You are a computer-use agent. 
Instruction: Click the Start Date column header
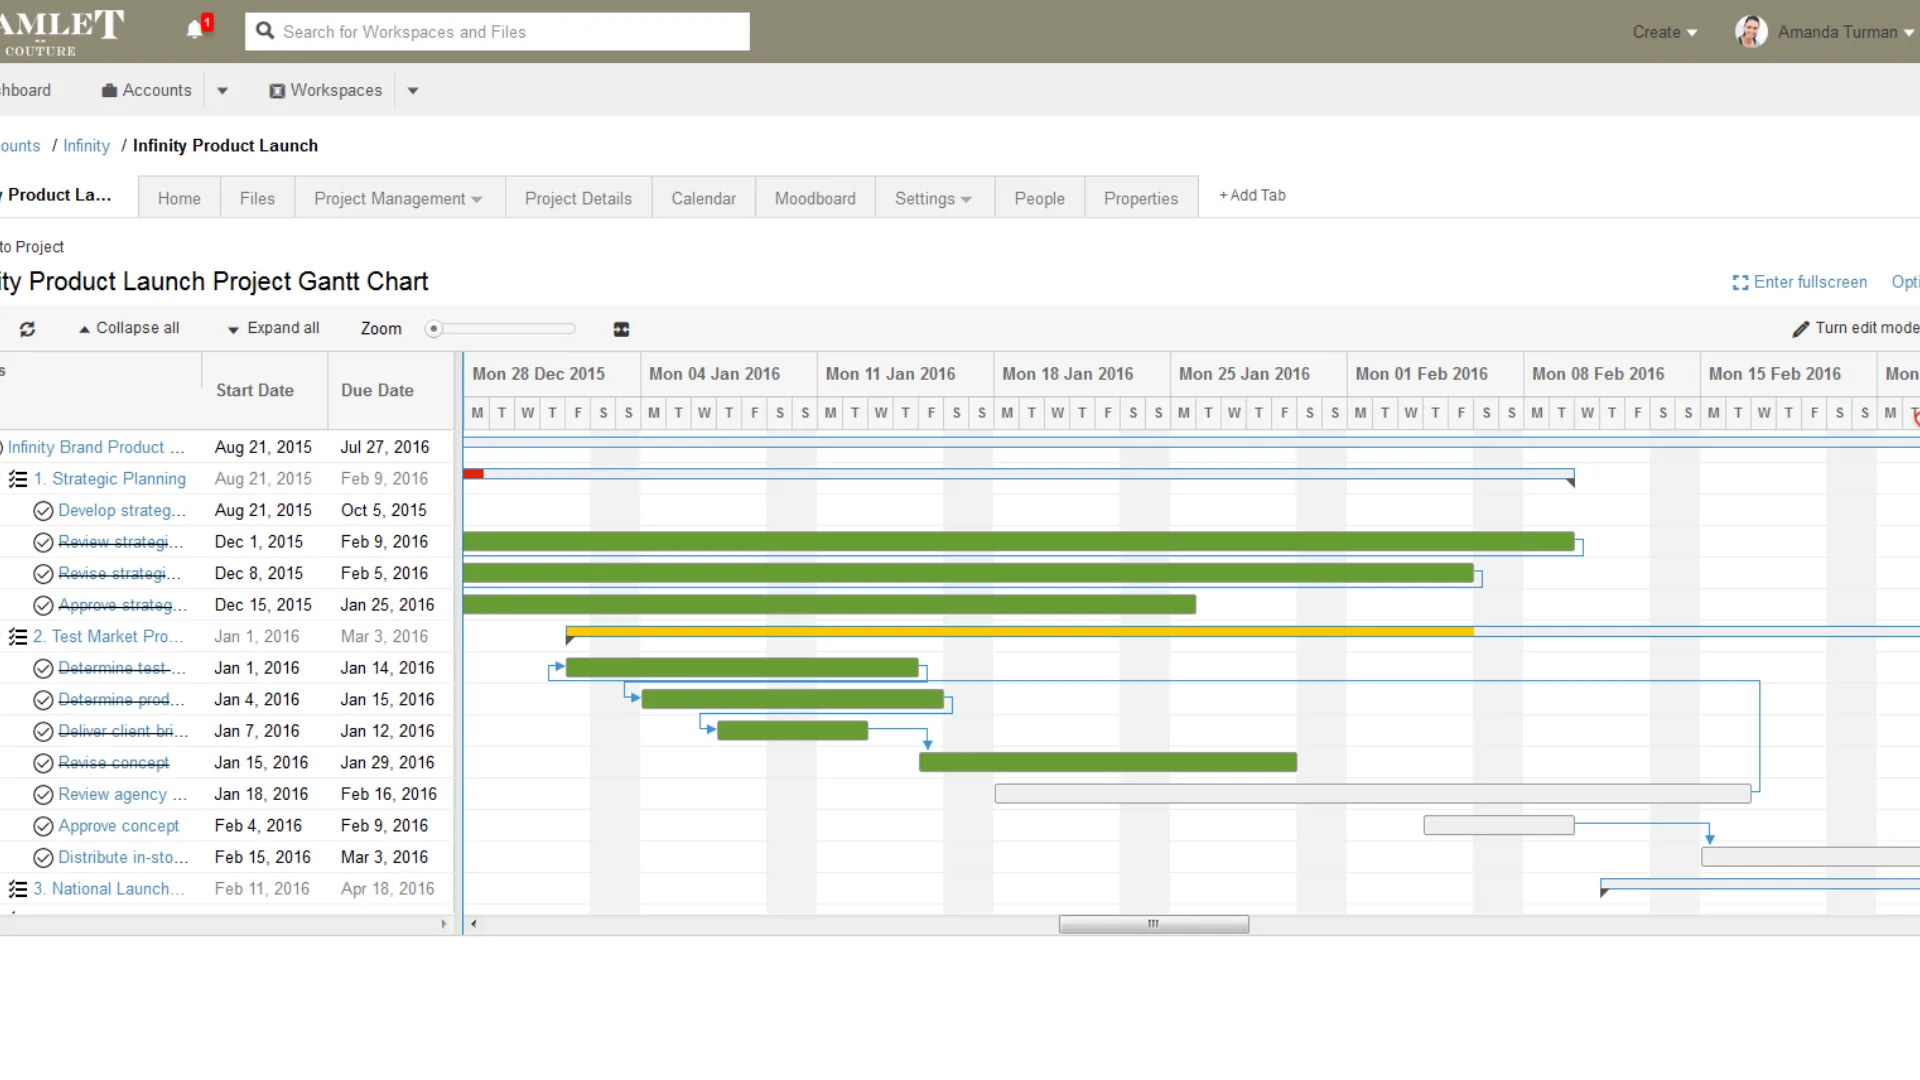click(255, 391)
